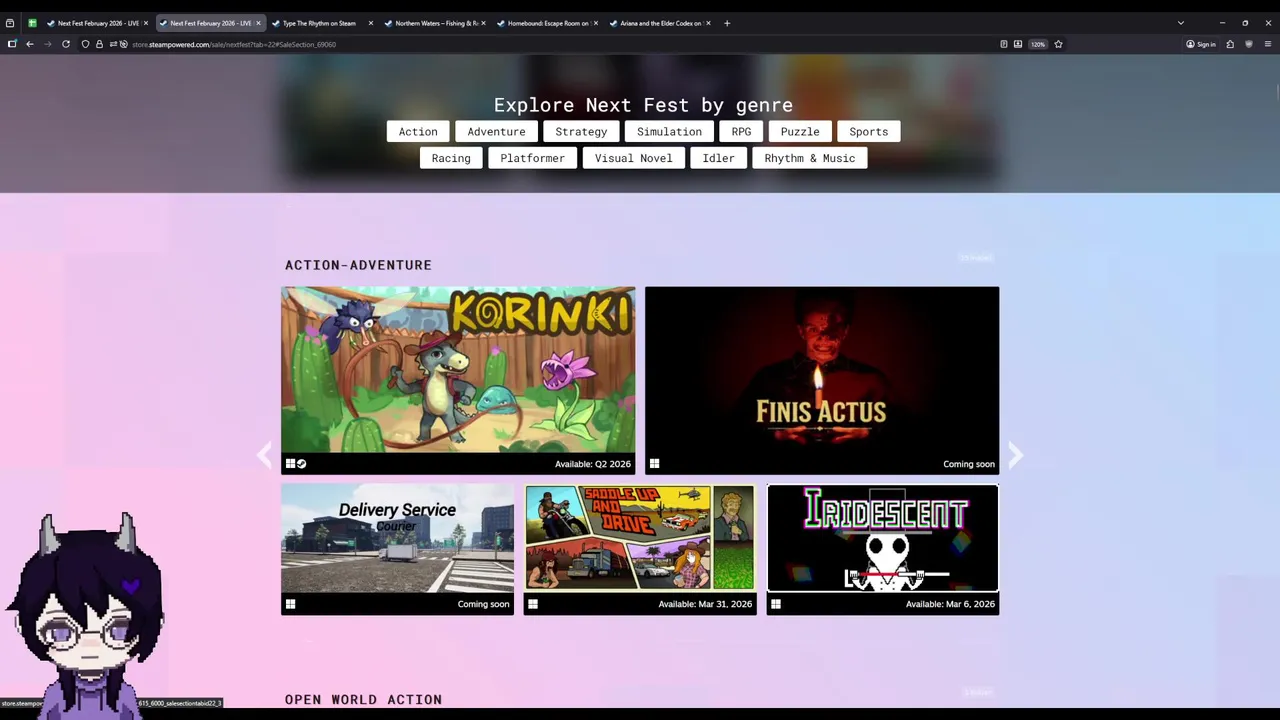Select the Visual Novel genre button
The height and width of the screenshot is (720, 1280).
[634, 158]
